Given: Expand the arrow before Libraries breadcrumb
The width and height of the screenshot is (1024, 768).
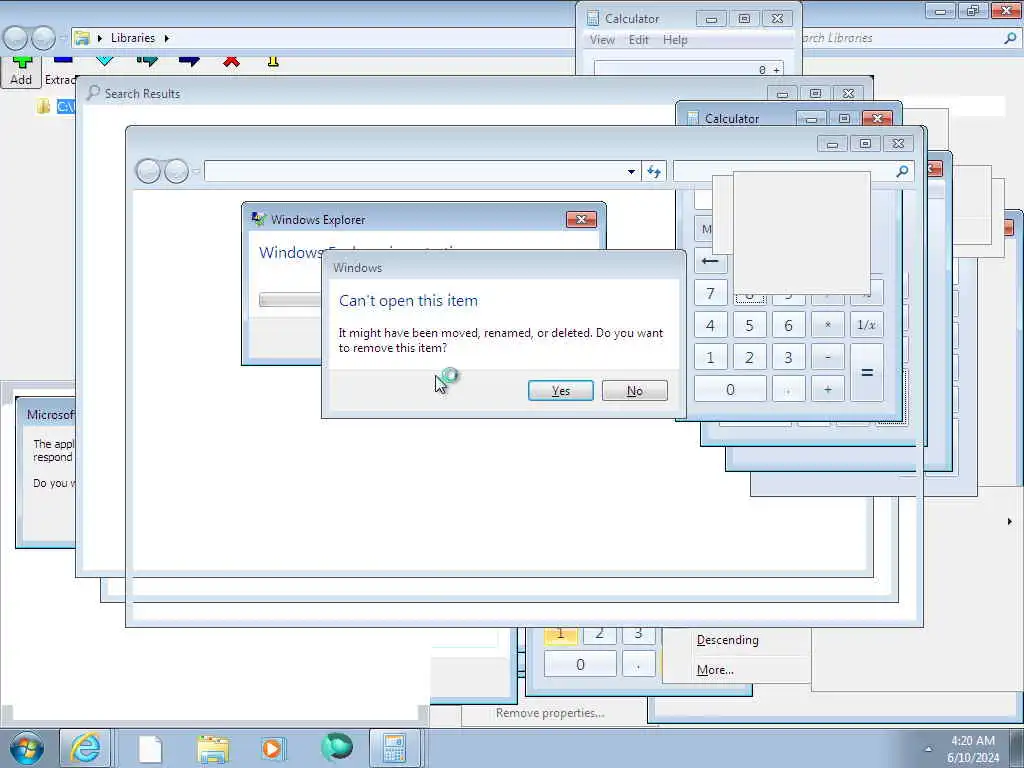Looking at the screenshot, I should [x=100, y=38].
